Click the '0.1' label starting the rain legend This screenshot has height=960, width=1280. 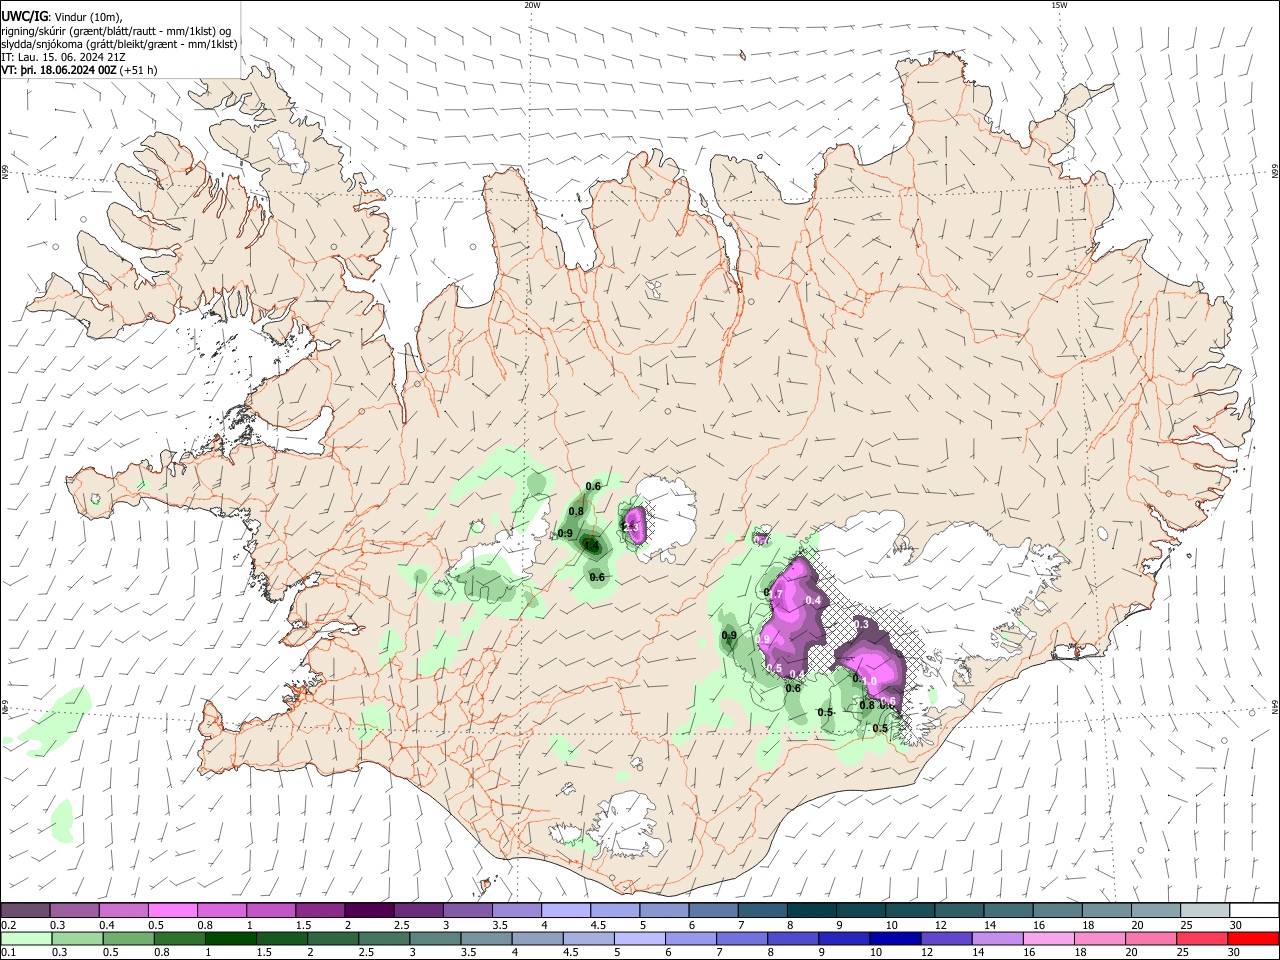point(8,953)
